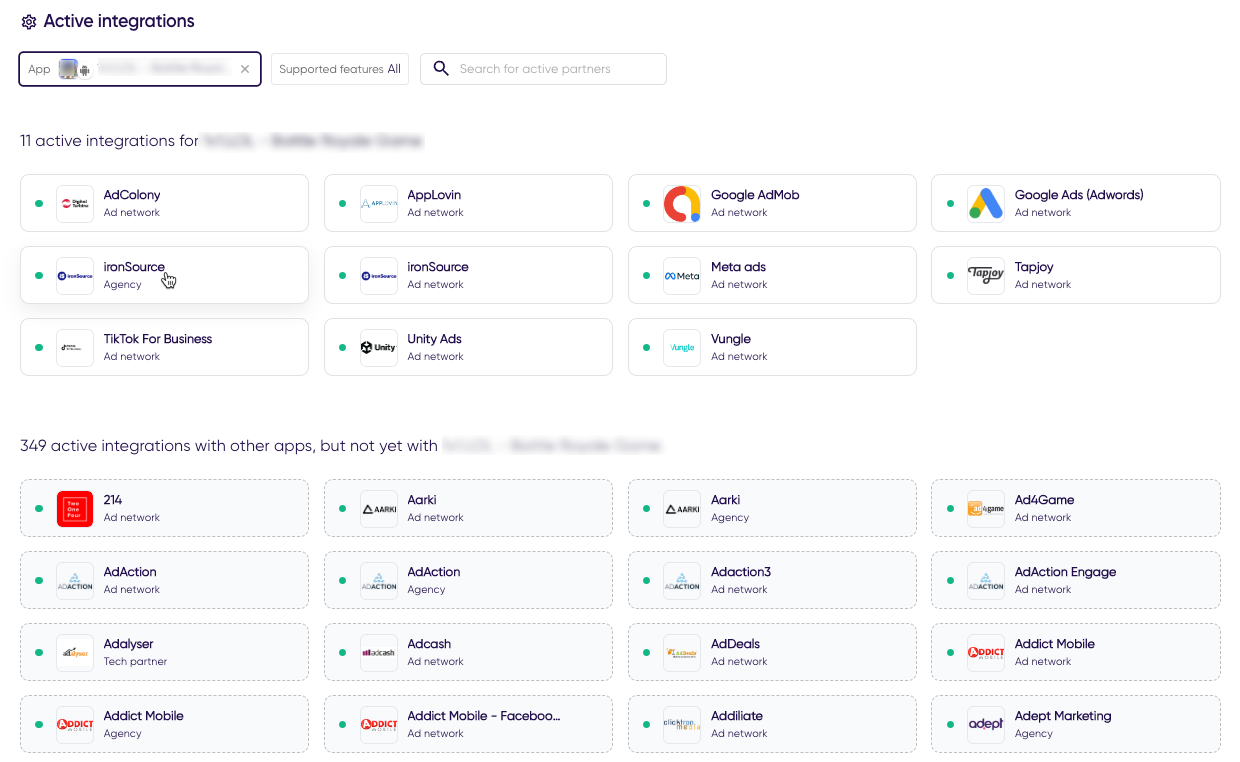Open the Google AdMob integration name
This screenshot has width=1240, height=762.
click(x=755, y=195)
